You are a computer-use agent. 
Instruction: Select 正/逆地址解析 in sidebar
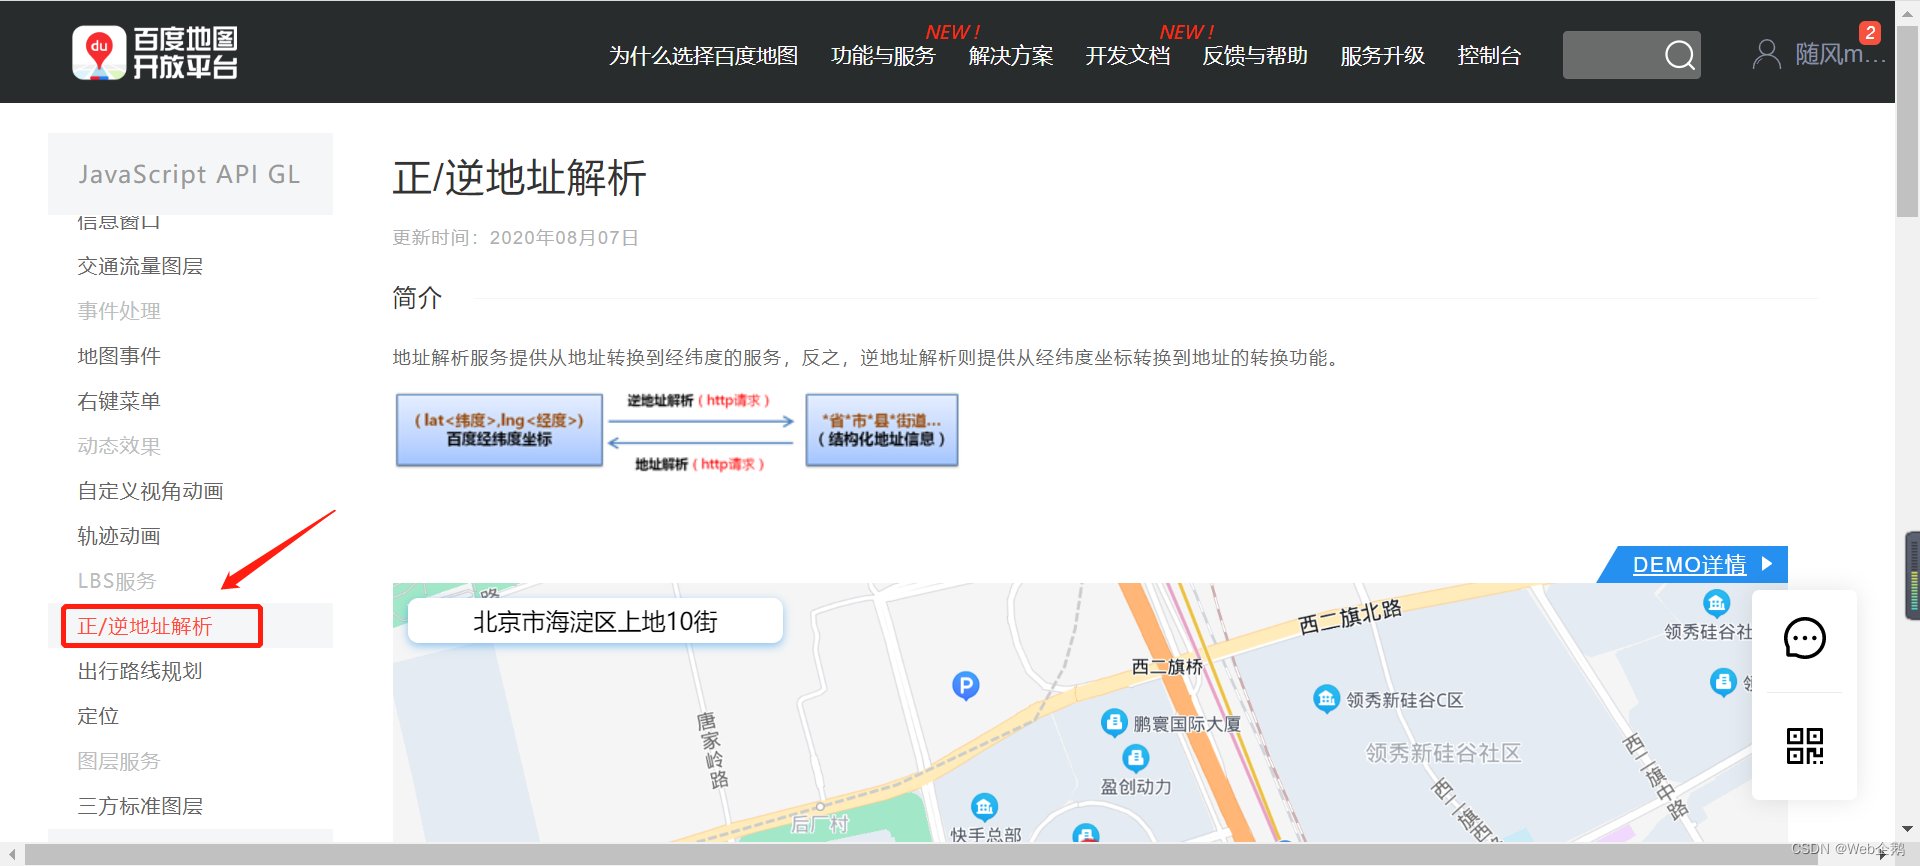pyautogui.click(x=145, y=626)
